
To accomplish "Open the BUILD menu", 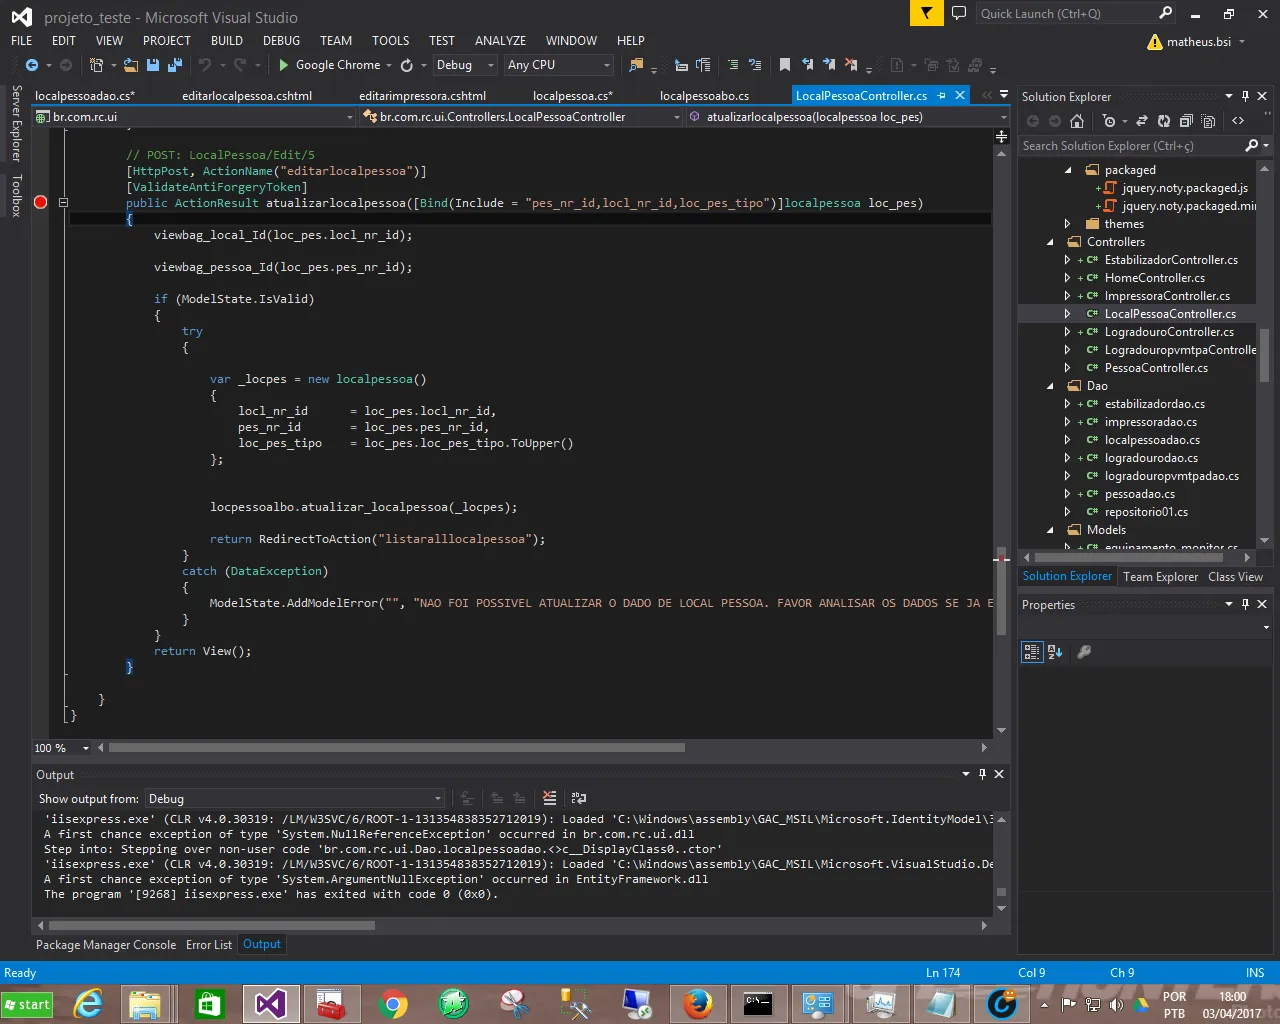I will pyautogui.click(x=226, y=41).
